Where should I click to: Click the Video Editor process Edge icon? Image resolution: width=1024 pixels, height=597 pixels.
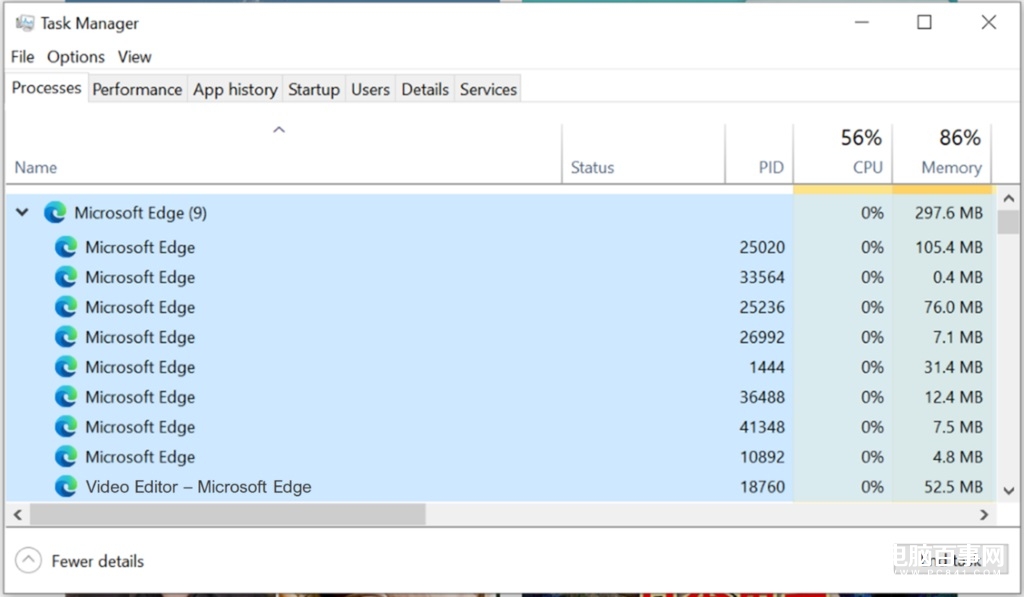66,487
